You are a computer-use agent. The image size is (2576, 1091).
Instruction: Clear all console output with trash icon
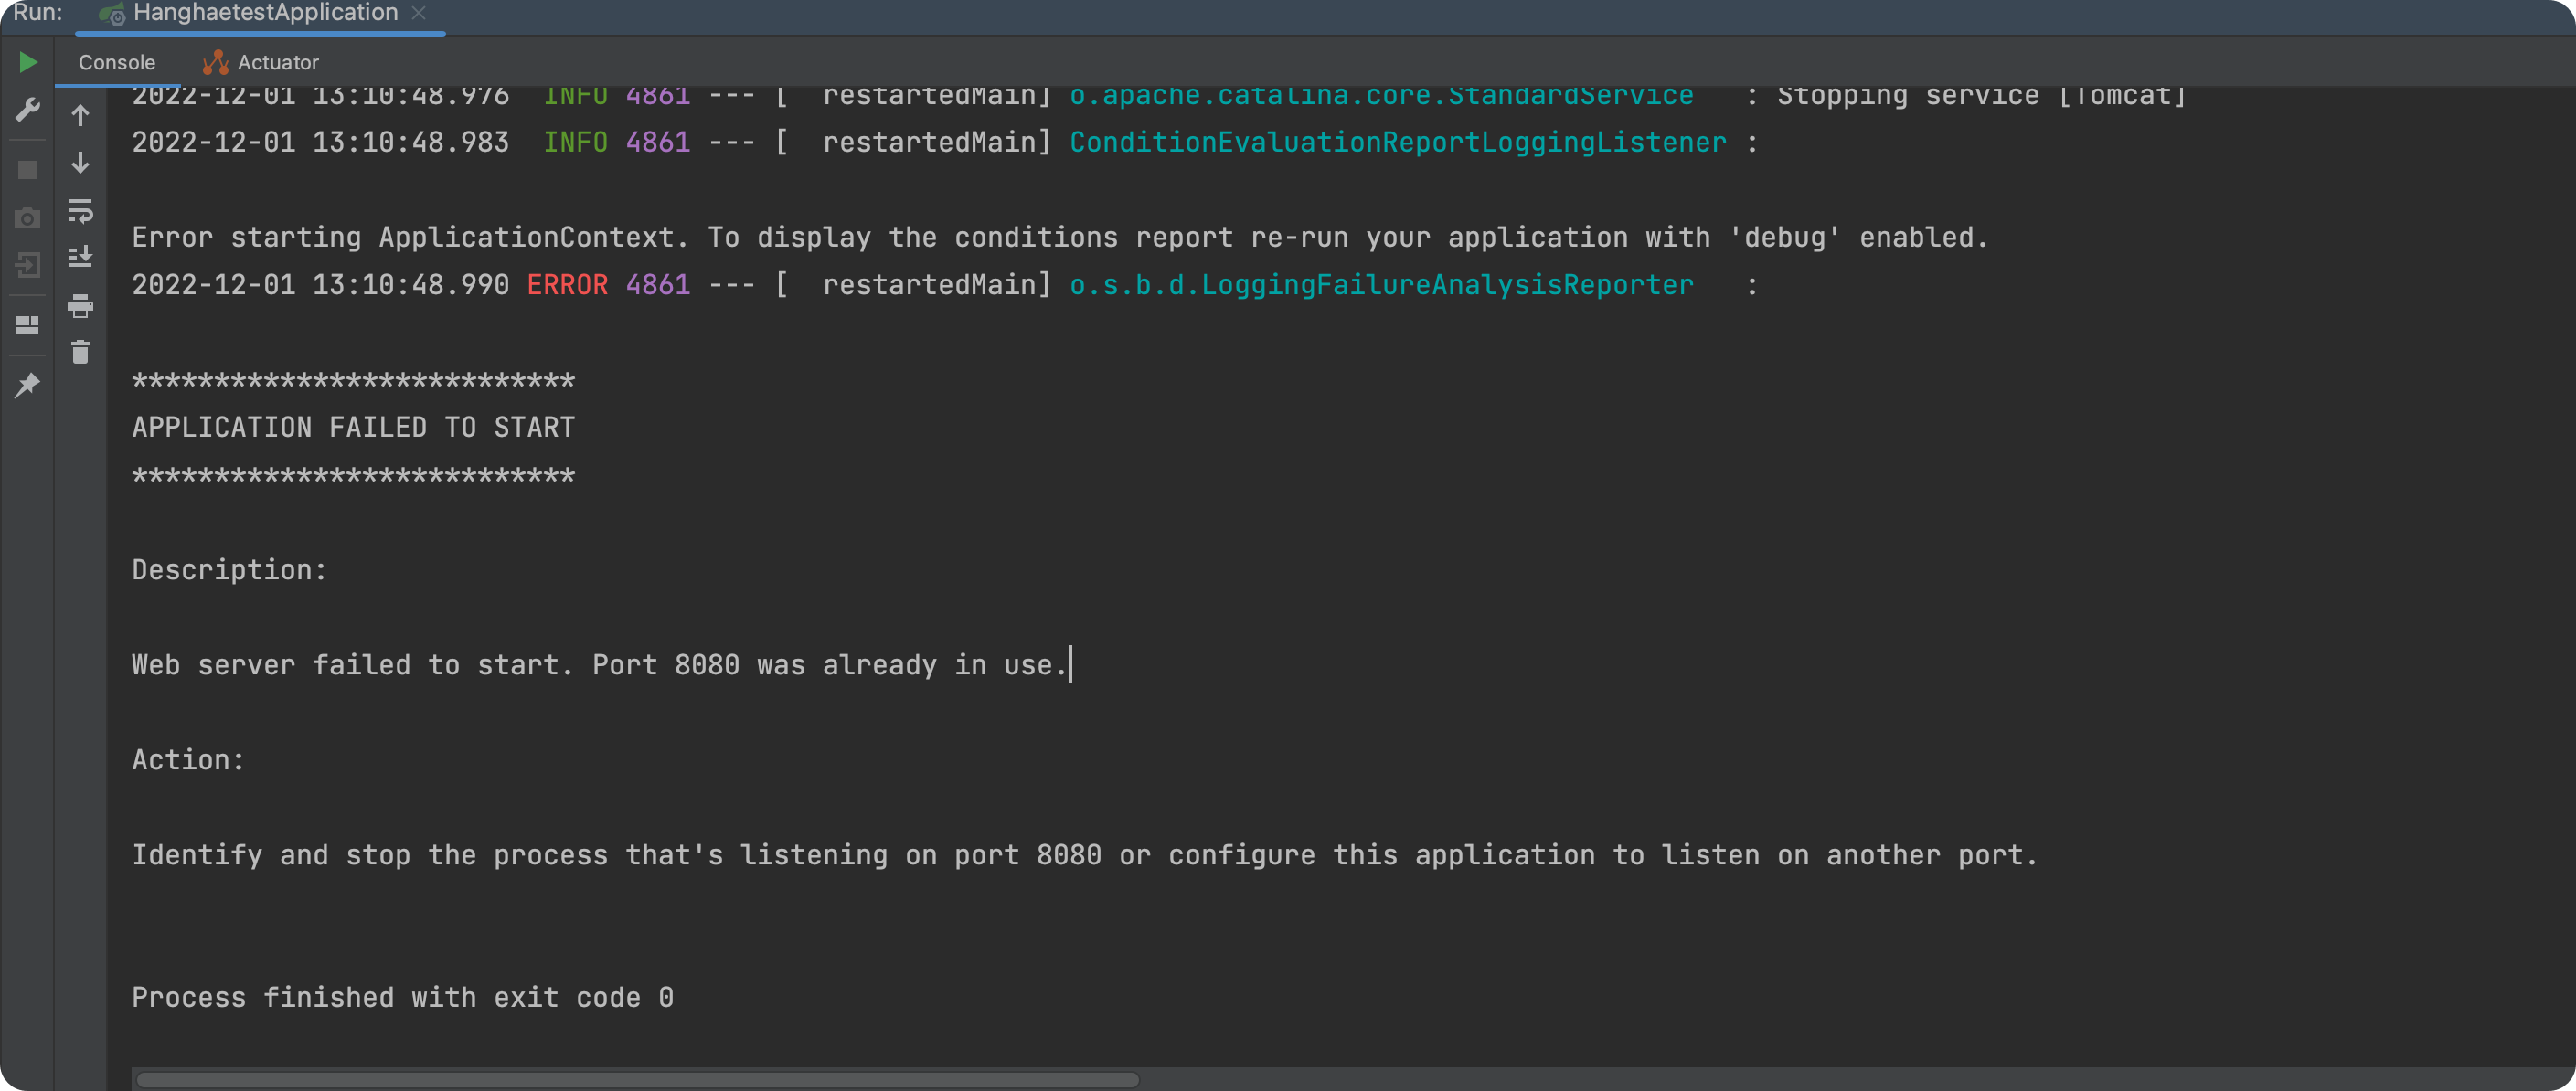[x=81, y=352]
